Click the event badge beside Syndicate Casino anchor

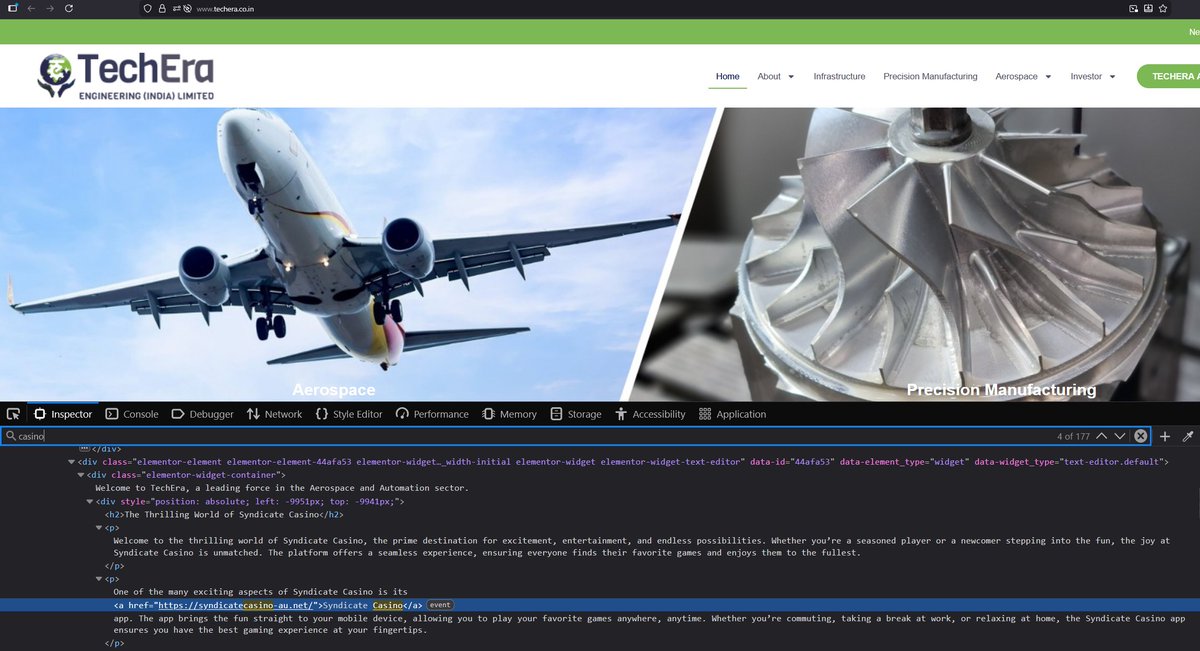[x=440, y=605]
